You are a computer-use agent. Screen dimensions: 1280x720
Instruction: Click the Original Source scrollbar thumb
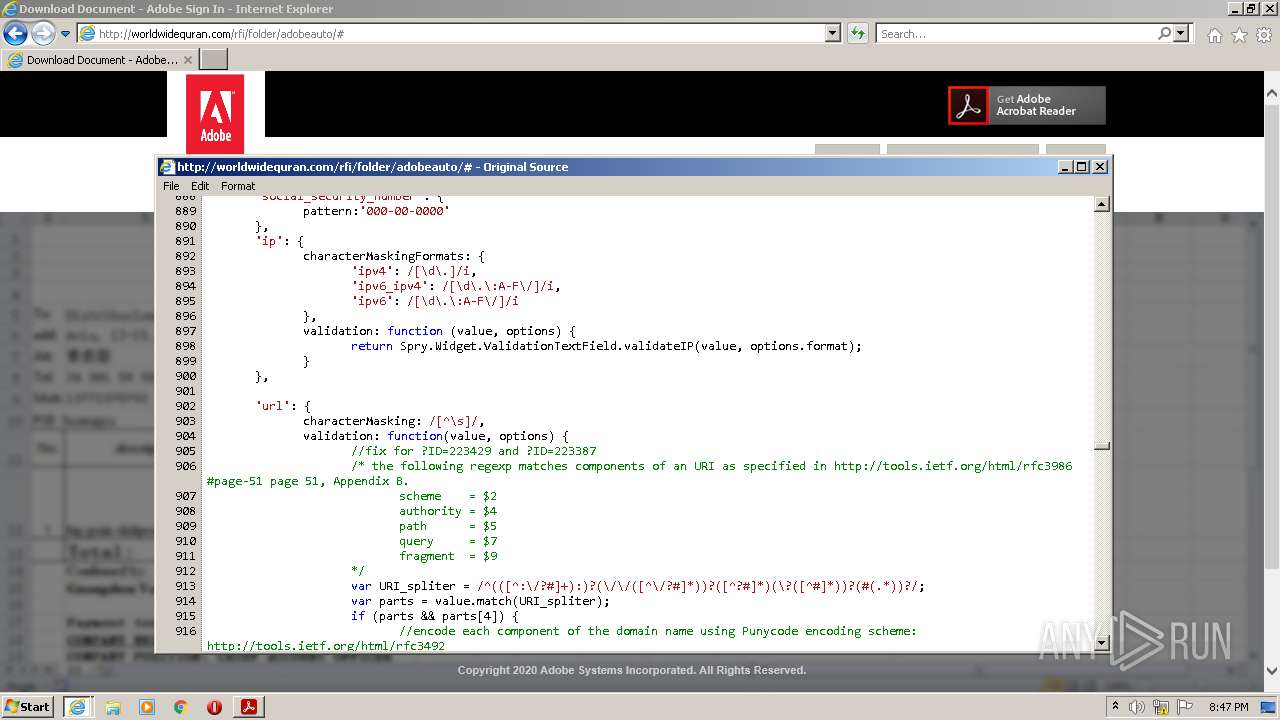coord(1101,447)
